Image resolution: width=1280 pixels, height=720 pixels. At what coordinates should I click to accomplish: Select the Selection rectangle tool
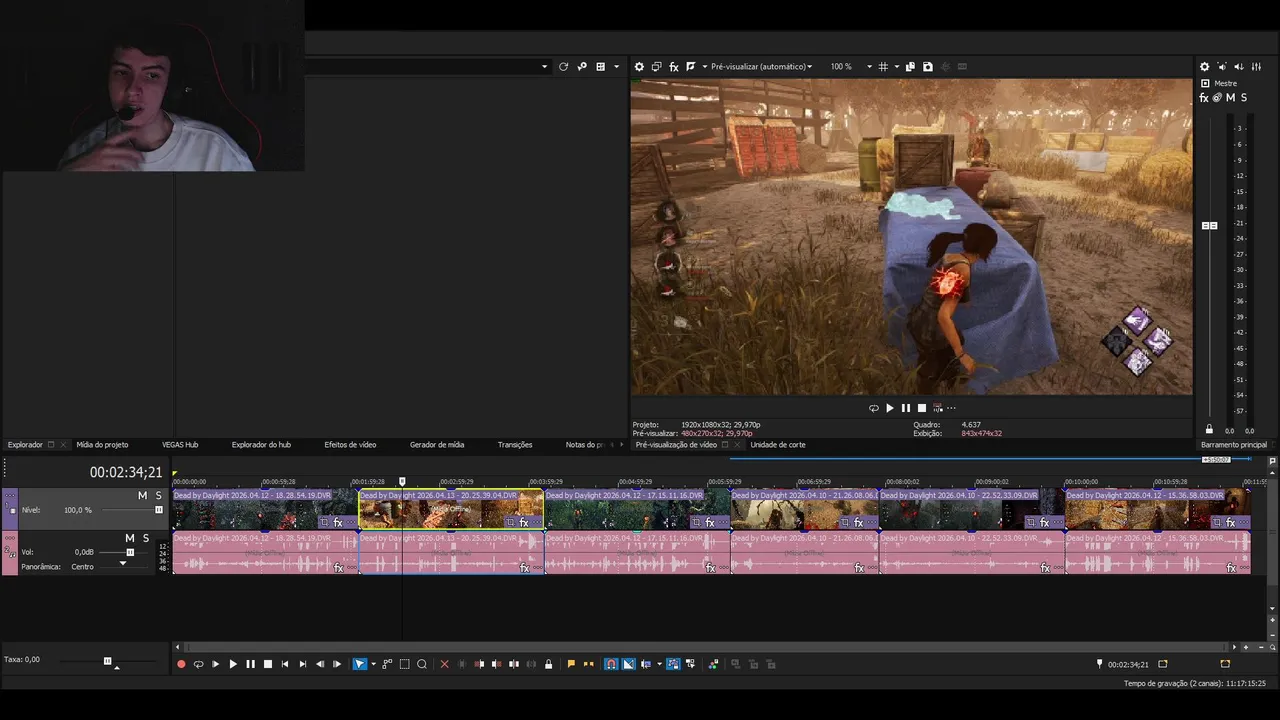click(404, 664)
